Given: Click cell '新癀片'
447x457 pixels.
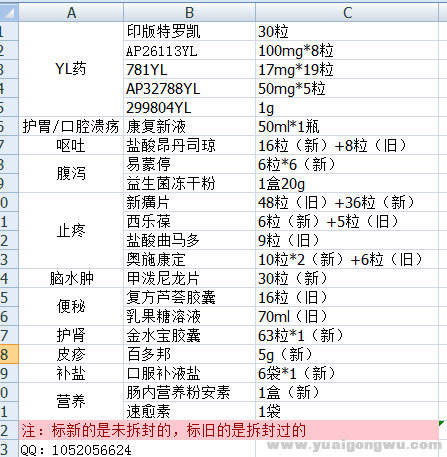Looking at the screenshot, I should [x=189, y=202].
